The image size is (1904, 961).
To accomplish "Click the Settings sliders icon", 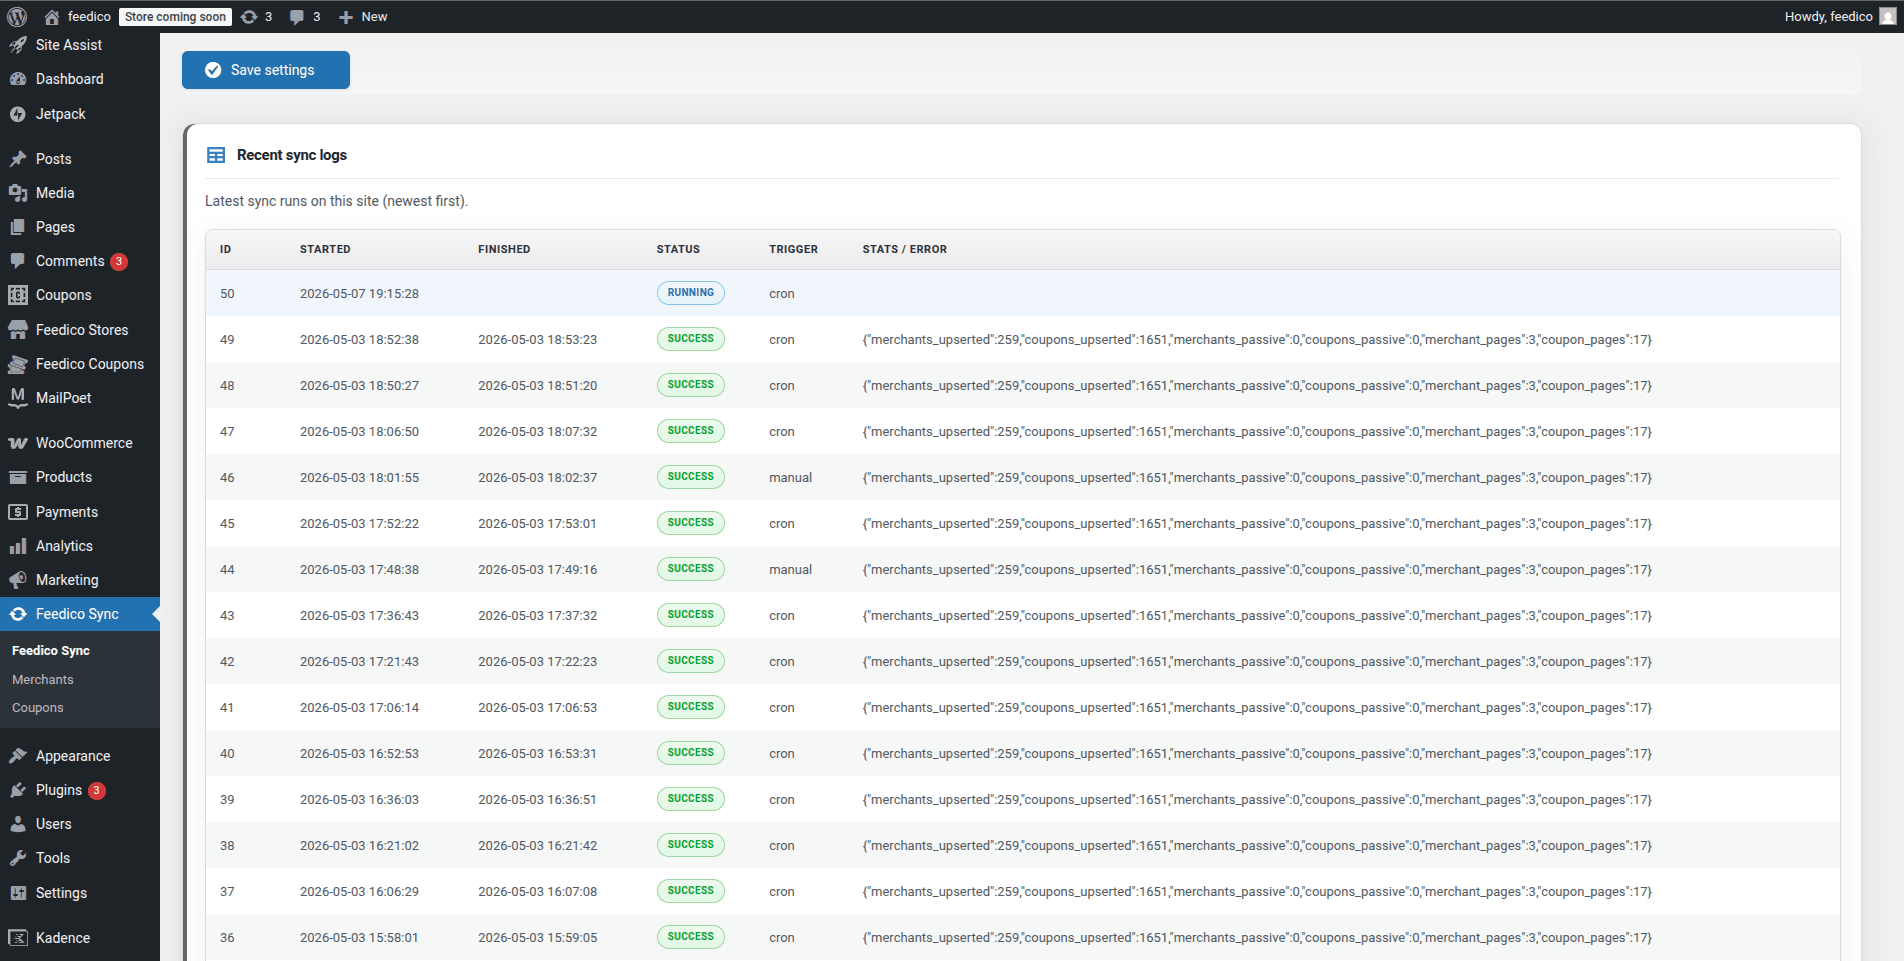I will (18, 893).
